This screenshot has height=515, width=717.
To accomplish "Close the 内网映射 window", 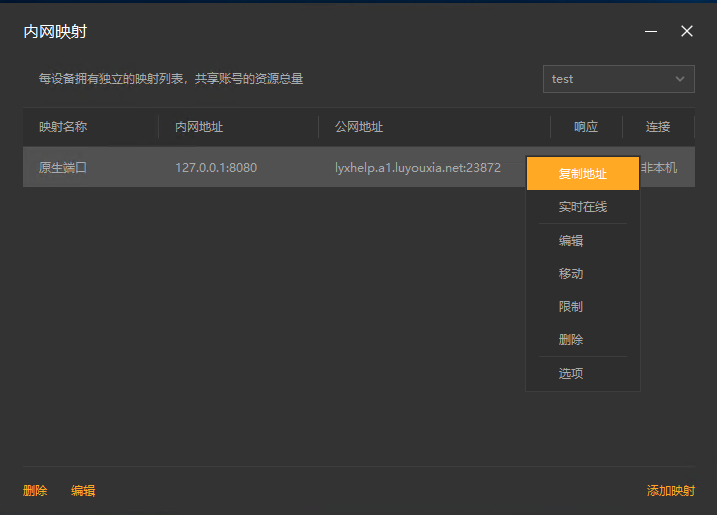I will (x=687, y=31).
